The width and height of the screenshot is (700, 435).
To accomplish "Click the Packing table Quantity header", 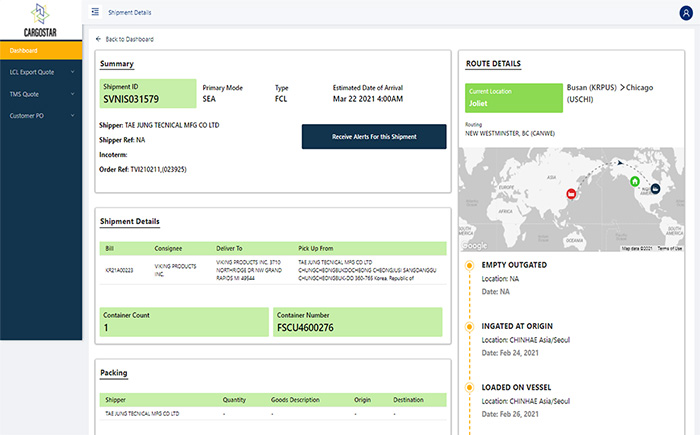I will (234, 400).
